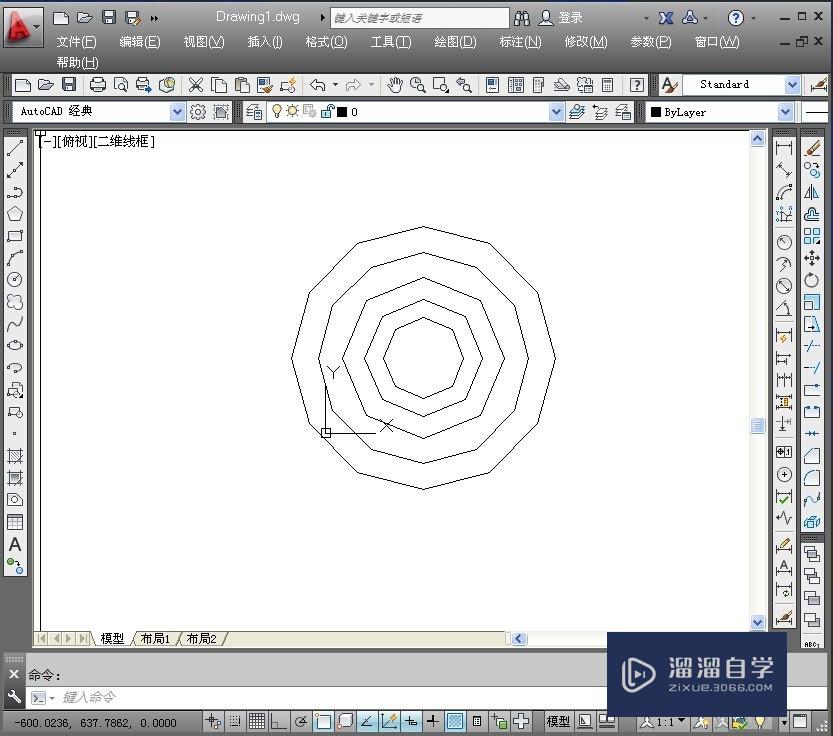Click the 登录 sign-in link
The image size is (833, 736).
click(x=571, y=17)
